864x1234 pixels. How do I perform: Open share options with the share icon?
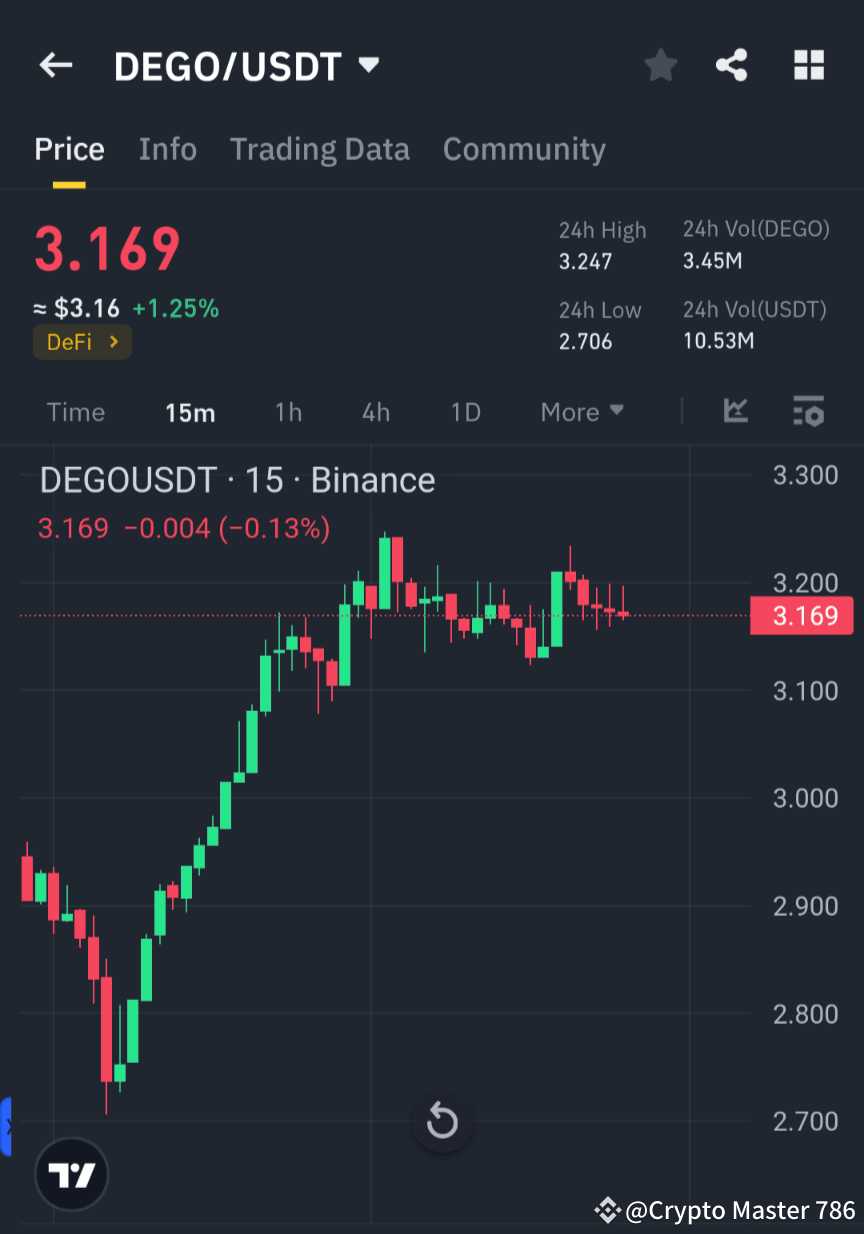point(732,65)
